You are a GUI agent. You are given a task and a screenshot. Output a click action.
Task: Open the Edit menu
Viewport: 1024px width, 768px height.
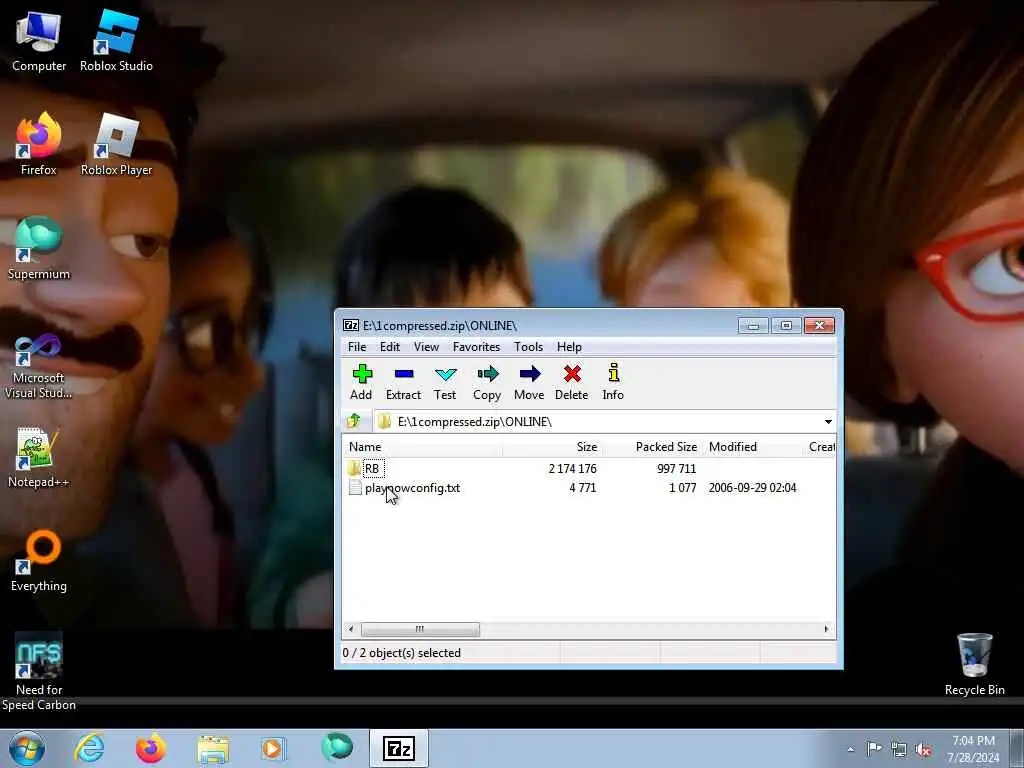pyautogui.click(x=390, y=347)
